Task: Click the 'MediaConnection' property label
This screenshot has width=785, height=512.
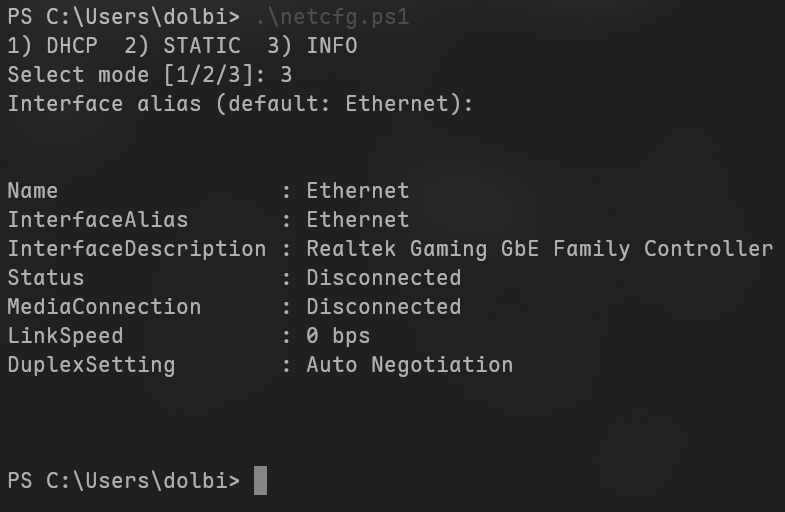Action: 104,307
